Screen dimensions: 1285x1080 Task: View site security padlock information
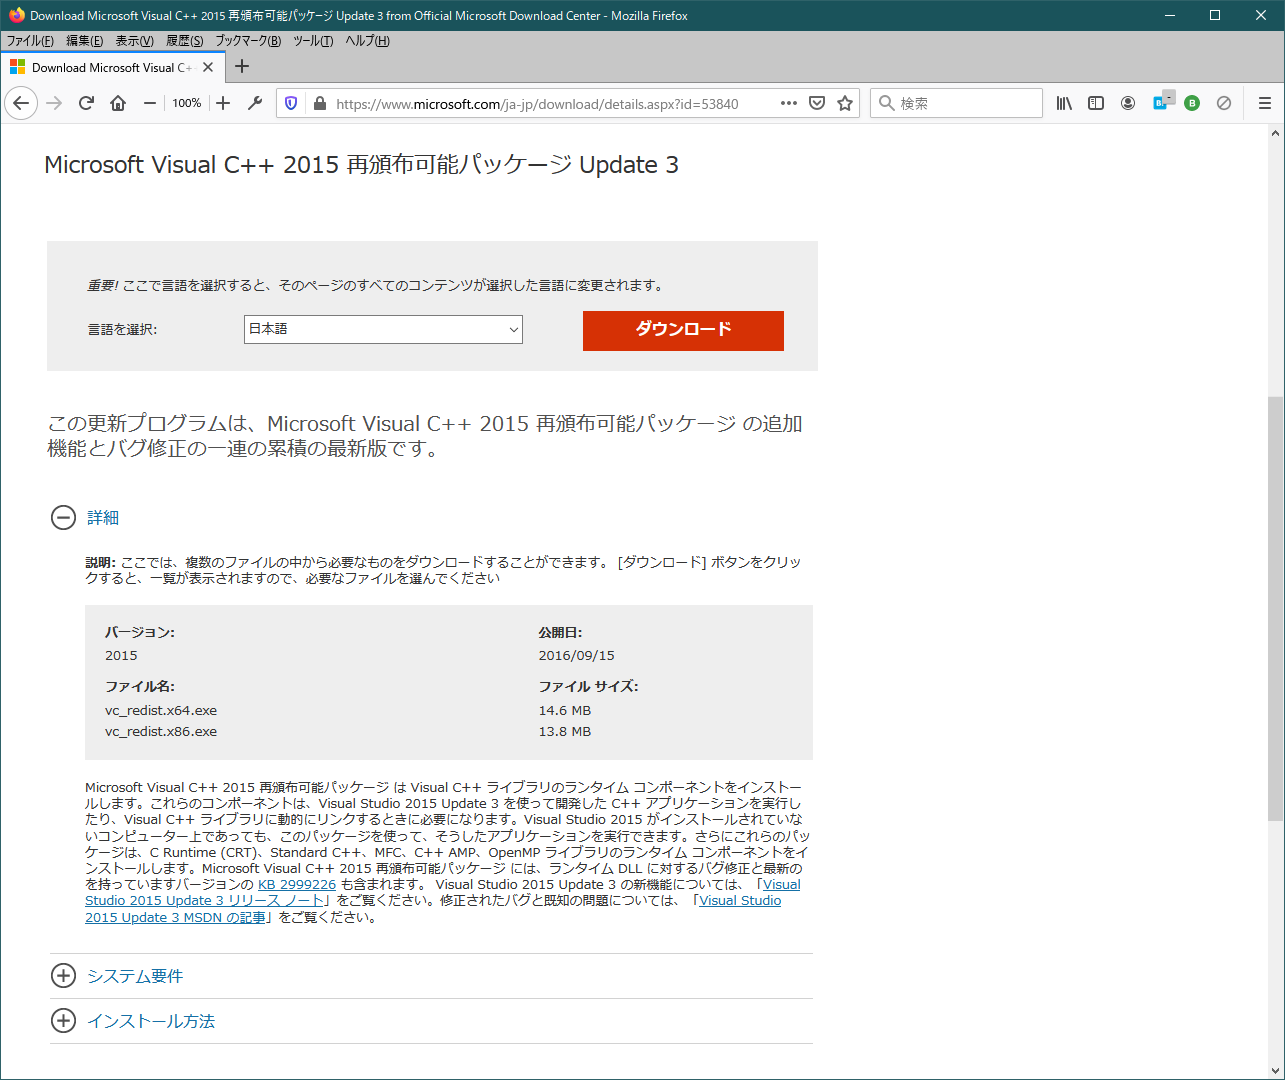click(320, 103)
